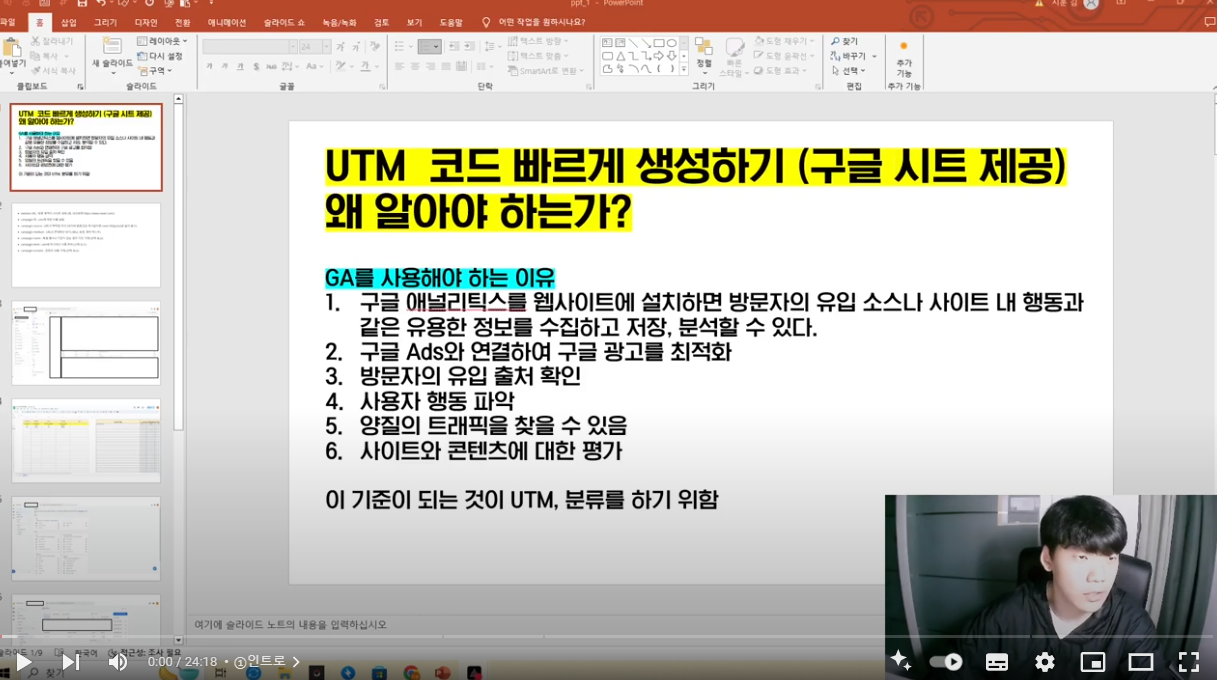The image size is (1217, 680).
Task: Open the 전환 ribbon tab
Action: (182, 22)
